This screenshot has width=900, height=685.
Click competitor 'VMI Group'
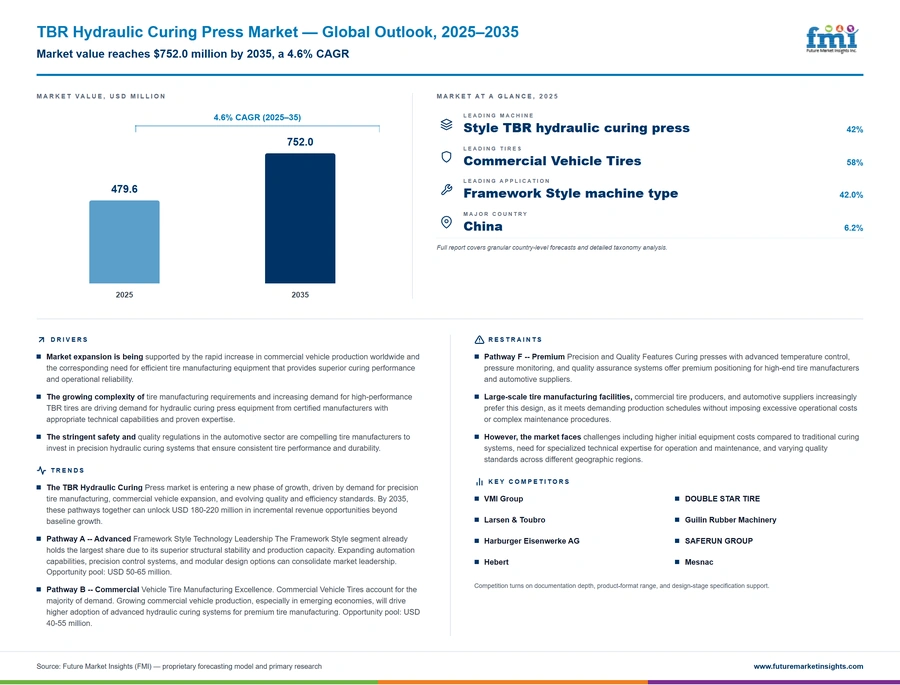[x=503, y=499]
